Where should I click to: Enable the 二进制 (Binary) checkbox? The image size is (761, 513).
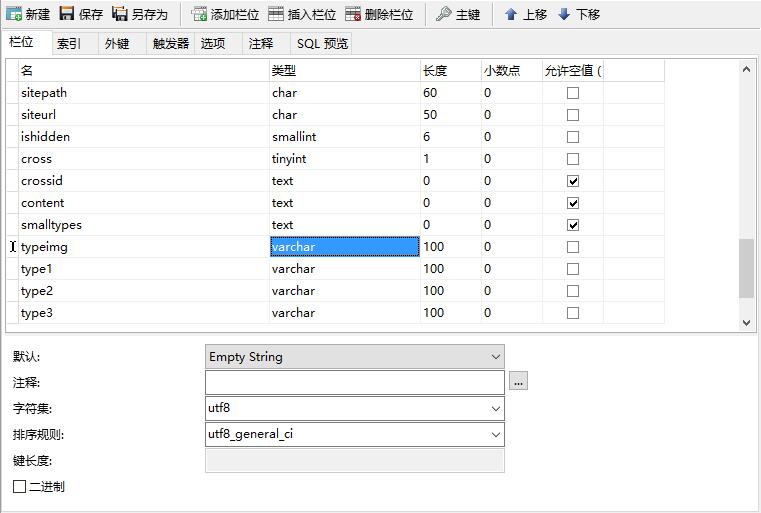tap(19, 486)
